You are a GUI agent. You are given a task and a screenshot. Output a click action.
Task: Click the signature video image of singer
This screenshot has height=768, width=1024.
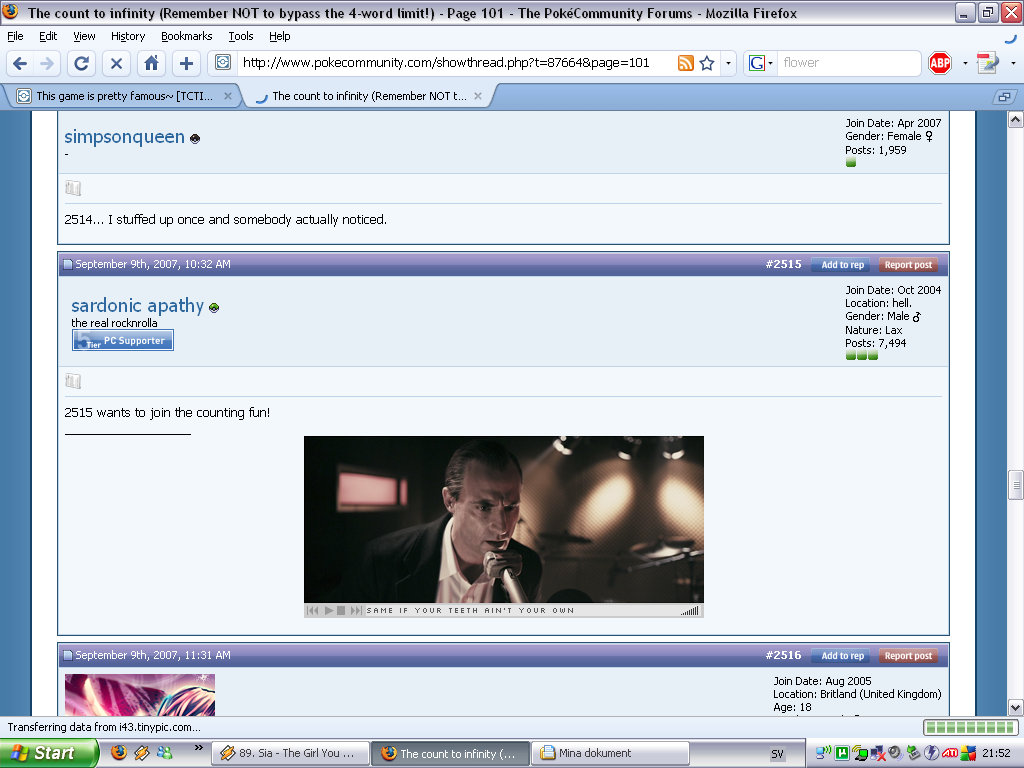(504, 519)
